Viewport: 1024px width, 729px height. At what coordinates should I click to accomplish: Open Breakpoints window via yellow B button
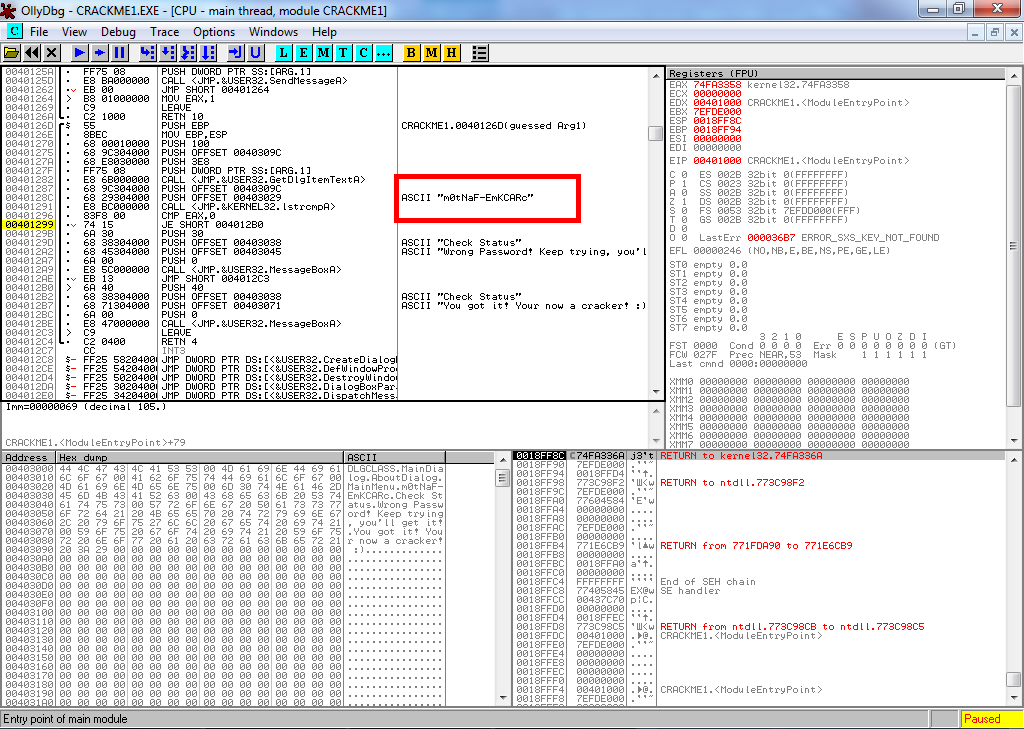[412, 52]
